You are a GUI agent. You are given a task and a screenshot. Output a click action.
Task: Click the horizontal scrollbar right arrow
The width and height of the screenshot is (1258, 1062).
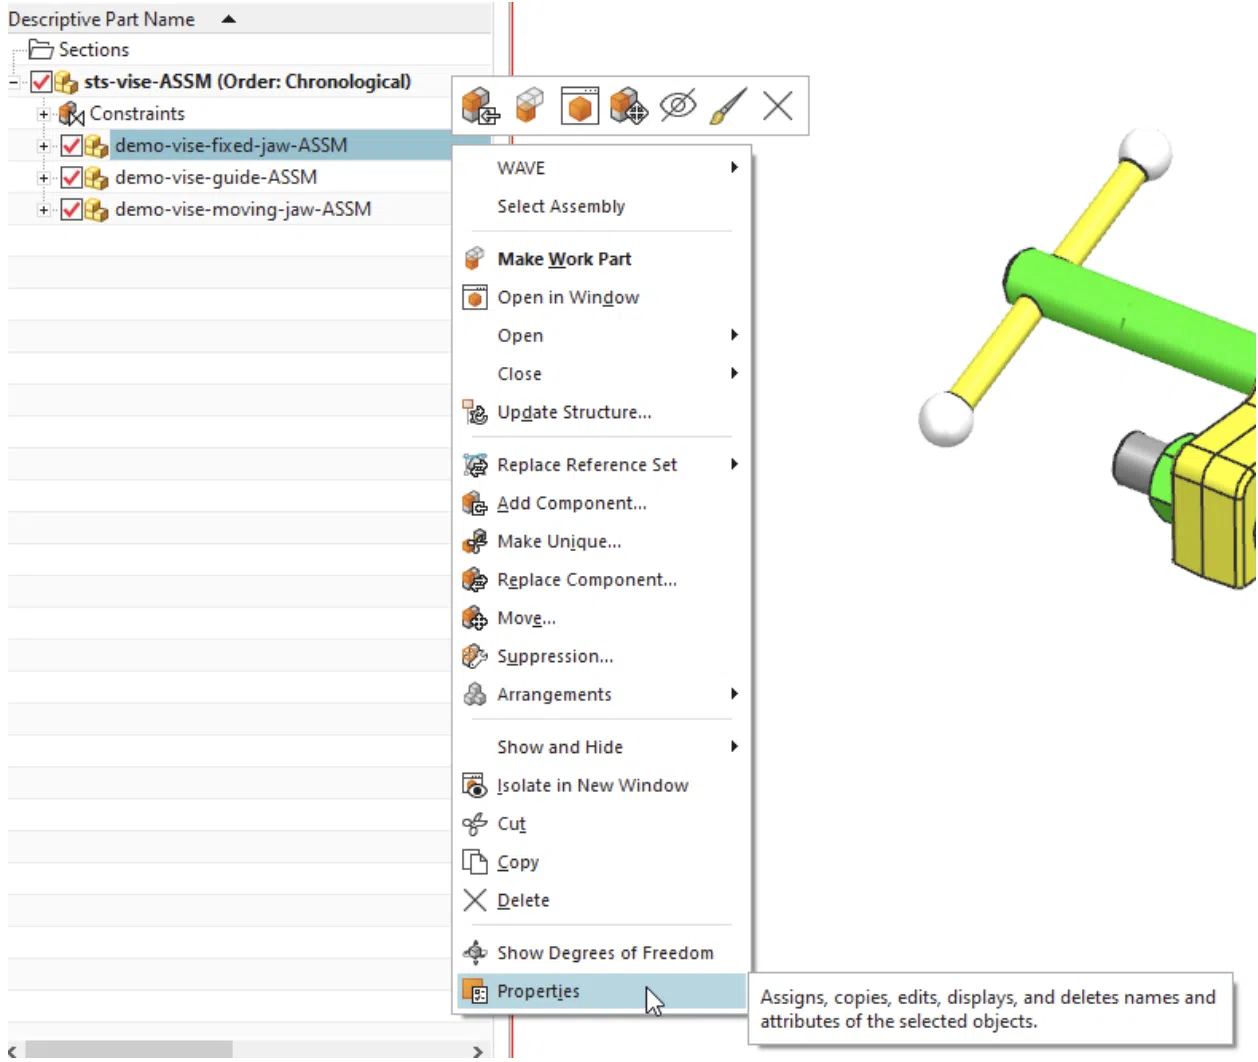coord(477,1050)
